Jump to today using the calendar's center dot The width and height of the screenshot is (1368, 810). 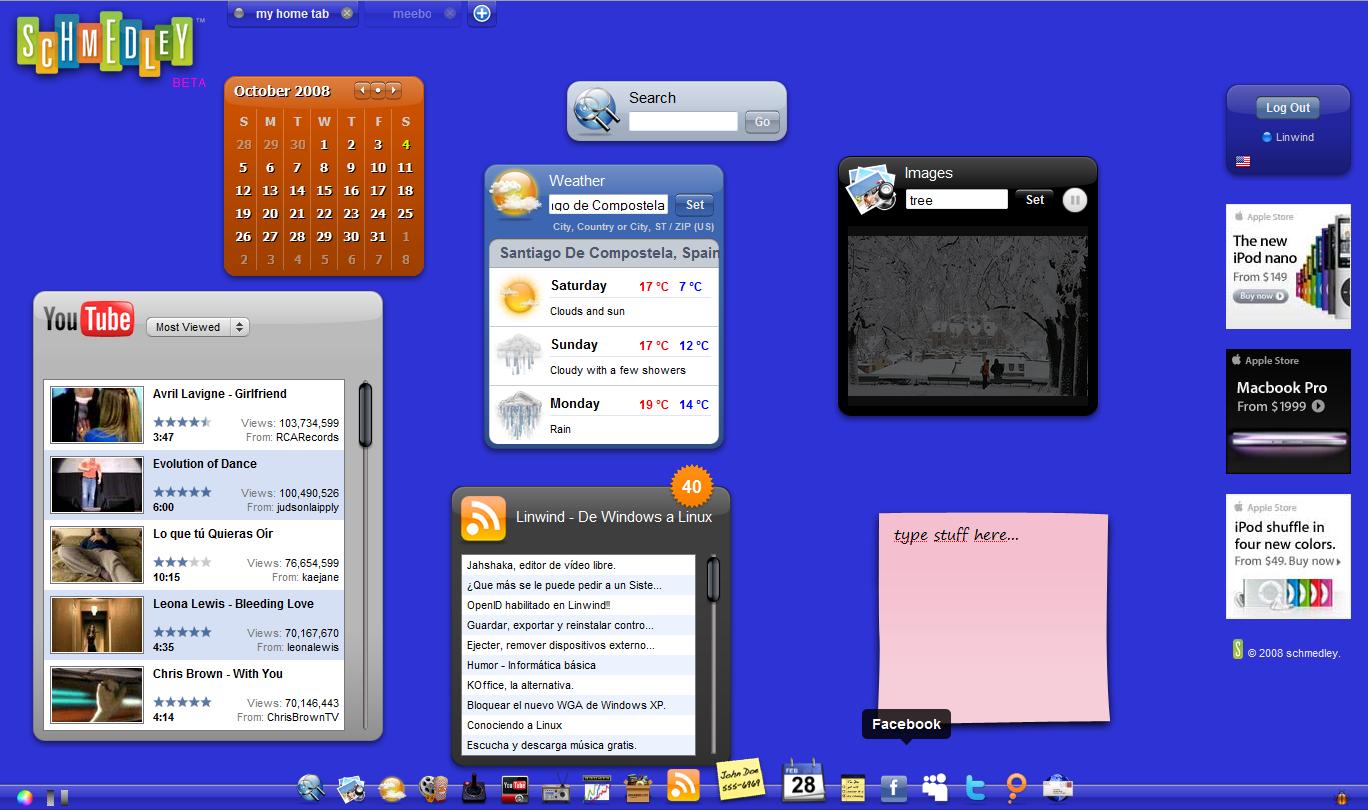378,90
